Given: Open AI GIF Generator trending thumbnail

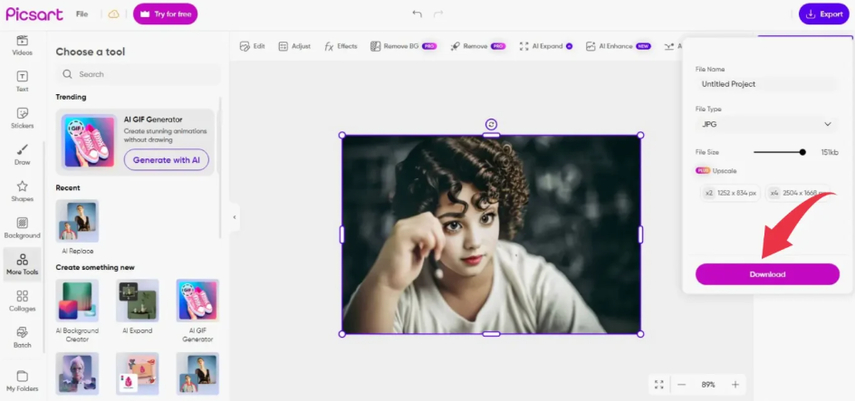Looking at the screenshot, I should pyautogui.click(x=88, y=141).
